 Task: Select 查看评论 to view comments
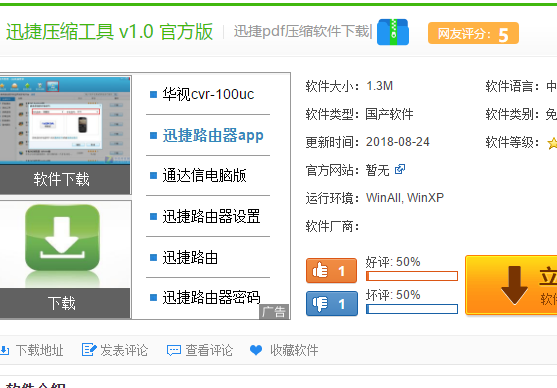click(209, 350)
